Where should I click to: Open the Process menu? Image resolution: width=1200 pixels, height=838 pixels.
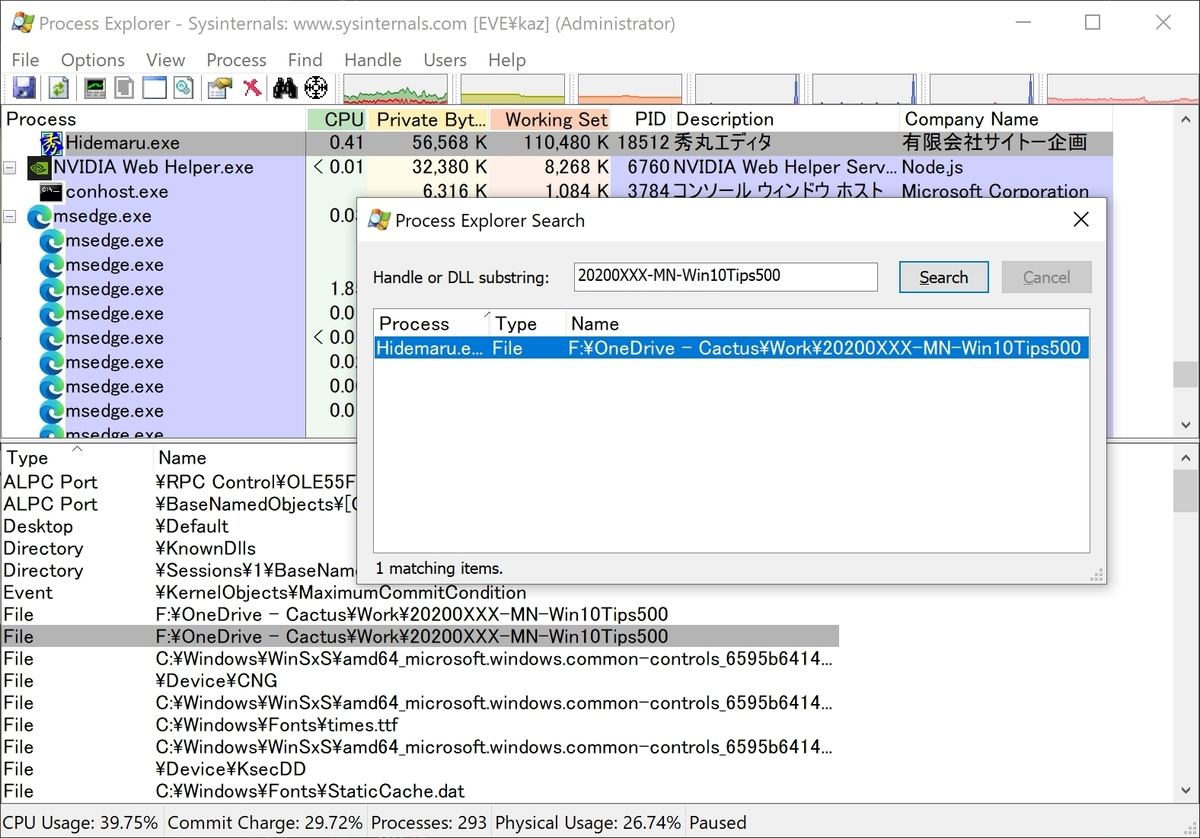click(x=236, y=60)
